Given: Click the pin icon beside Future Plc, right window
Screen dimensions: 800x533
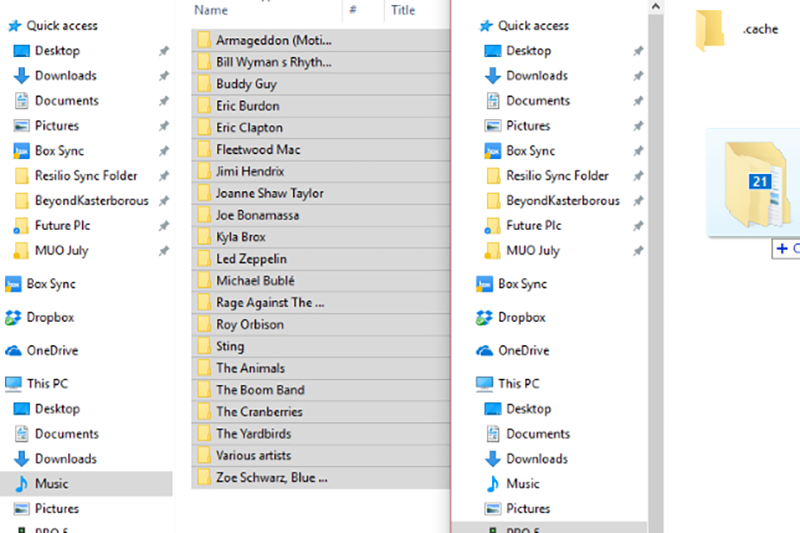Looking at the screenshot, I should 637,226.
